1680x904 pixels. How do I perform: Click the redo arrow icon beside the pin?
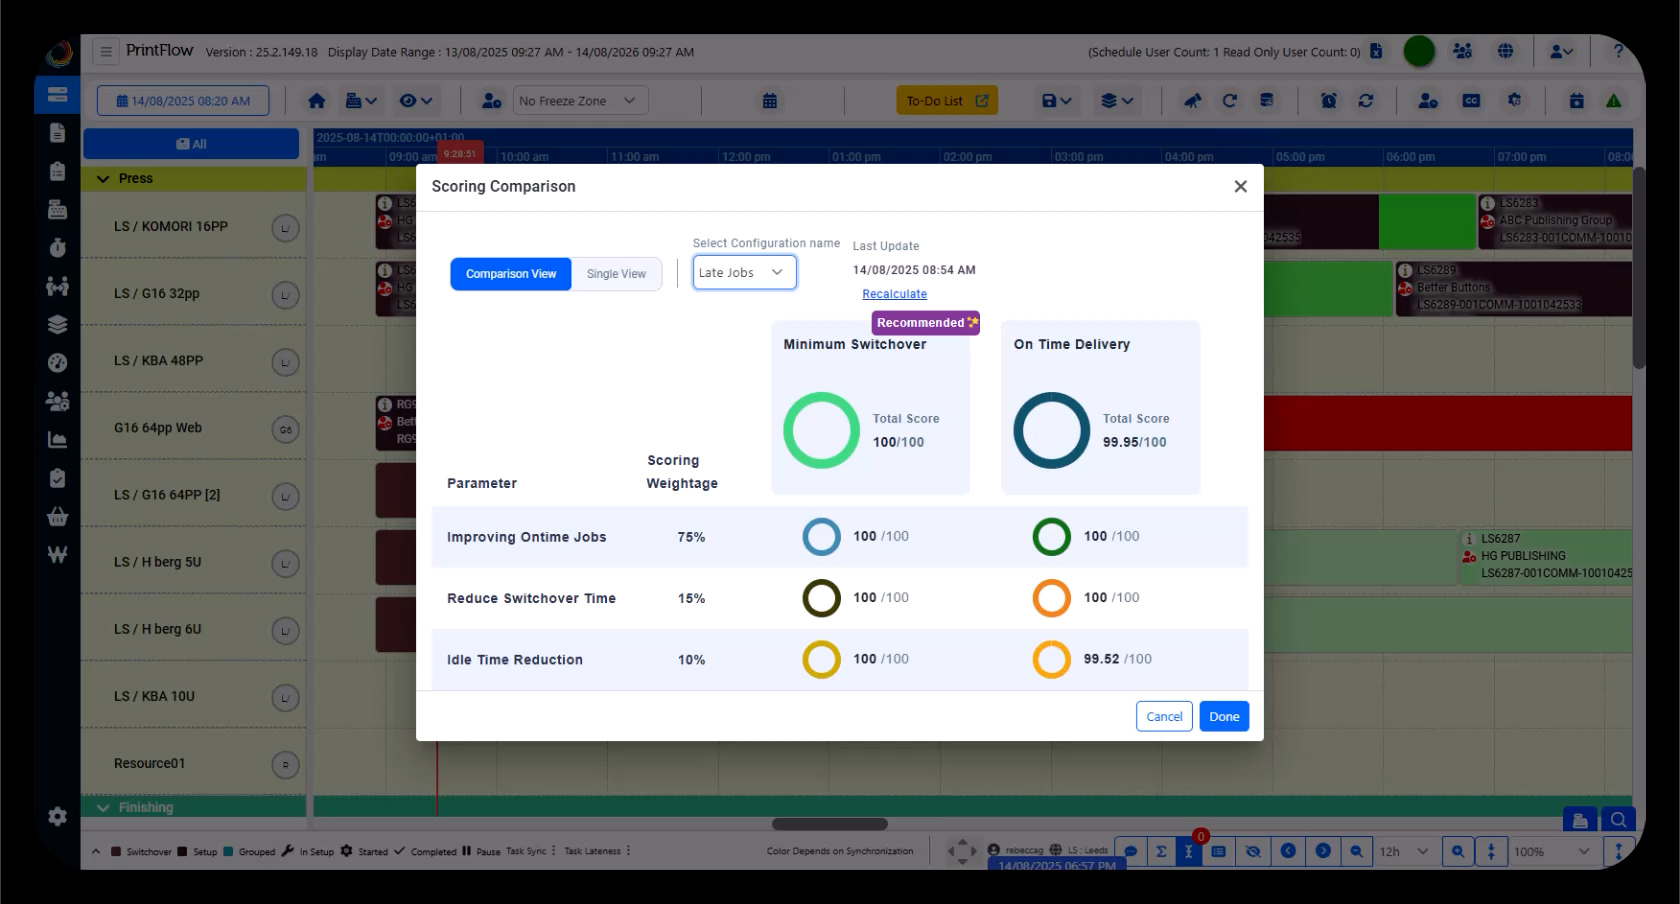point(1229,100)
